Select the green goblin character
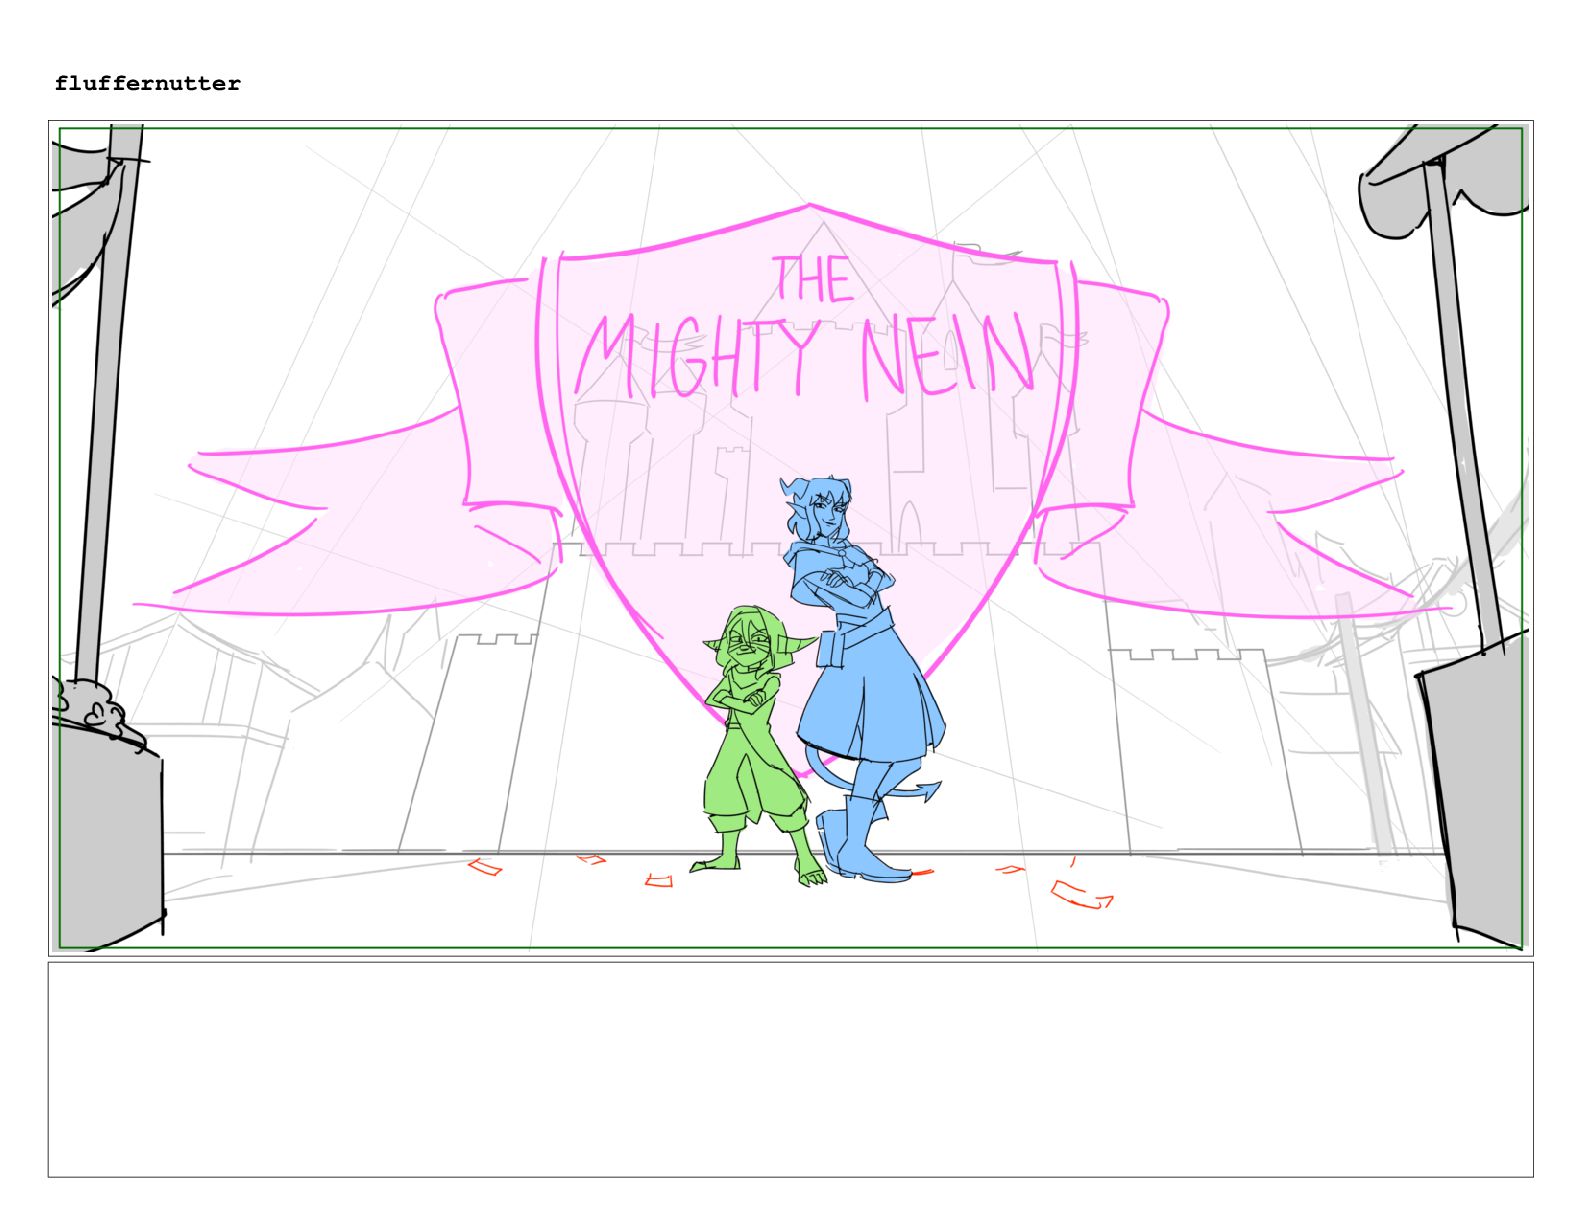 click(759, 745)
